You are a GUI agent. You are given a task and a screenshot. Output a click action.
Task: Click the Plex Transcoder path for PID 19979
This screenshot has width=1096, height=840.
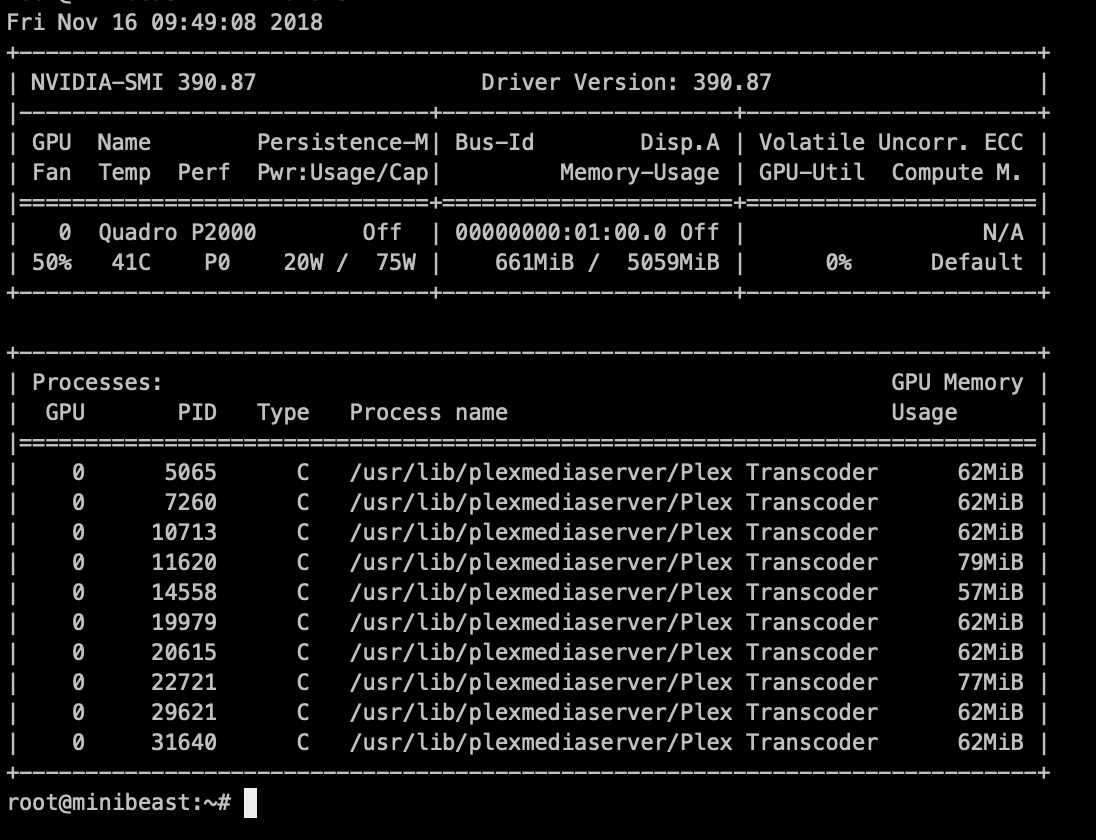(613, 622)
